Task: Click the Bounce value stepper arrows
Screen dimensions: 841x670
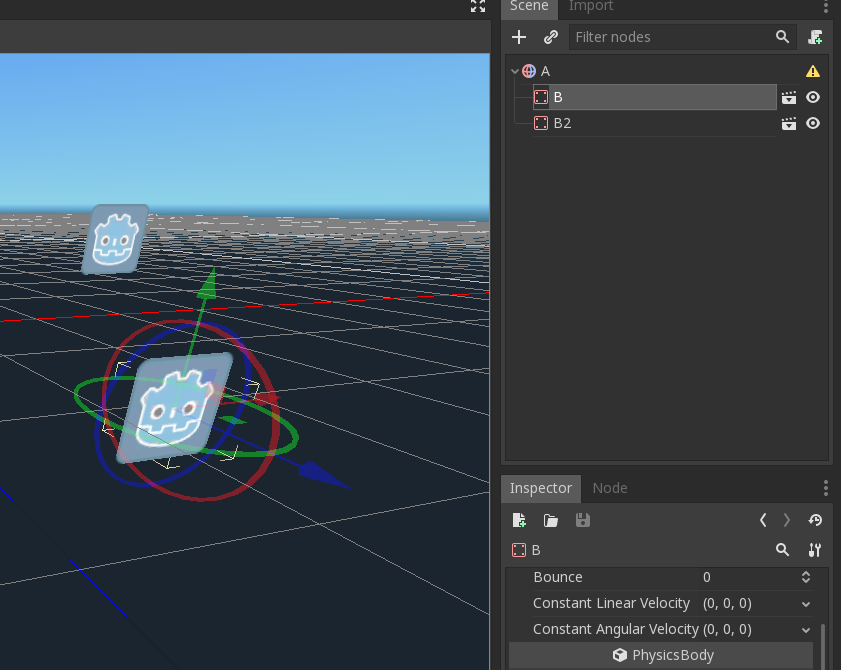Action: (x=805, y=577)
